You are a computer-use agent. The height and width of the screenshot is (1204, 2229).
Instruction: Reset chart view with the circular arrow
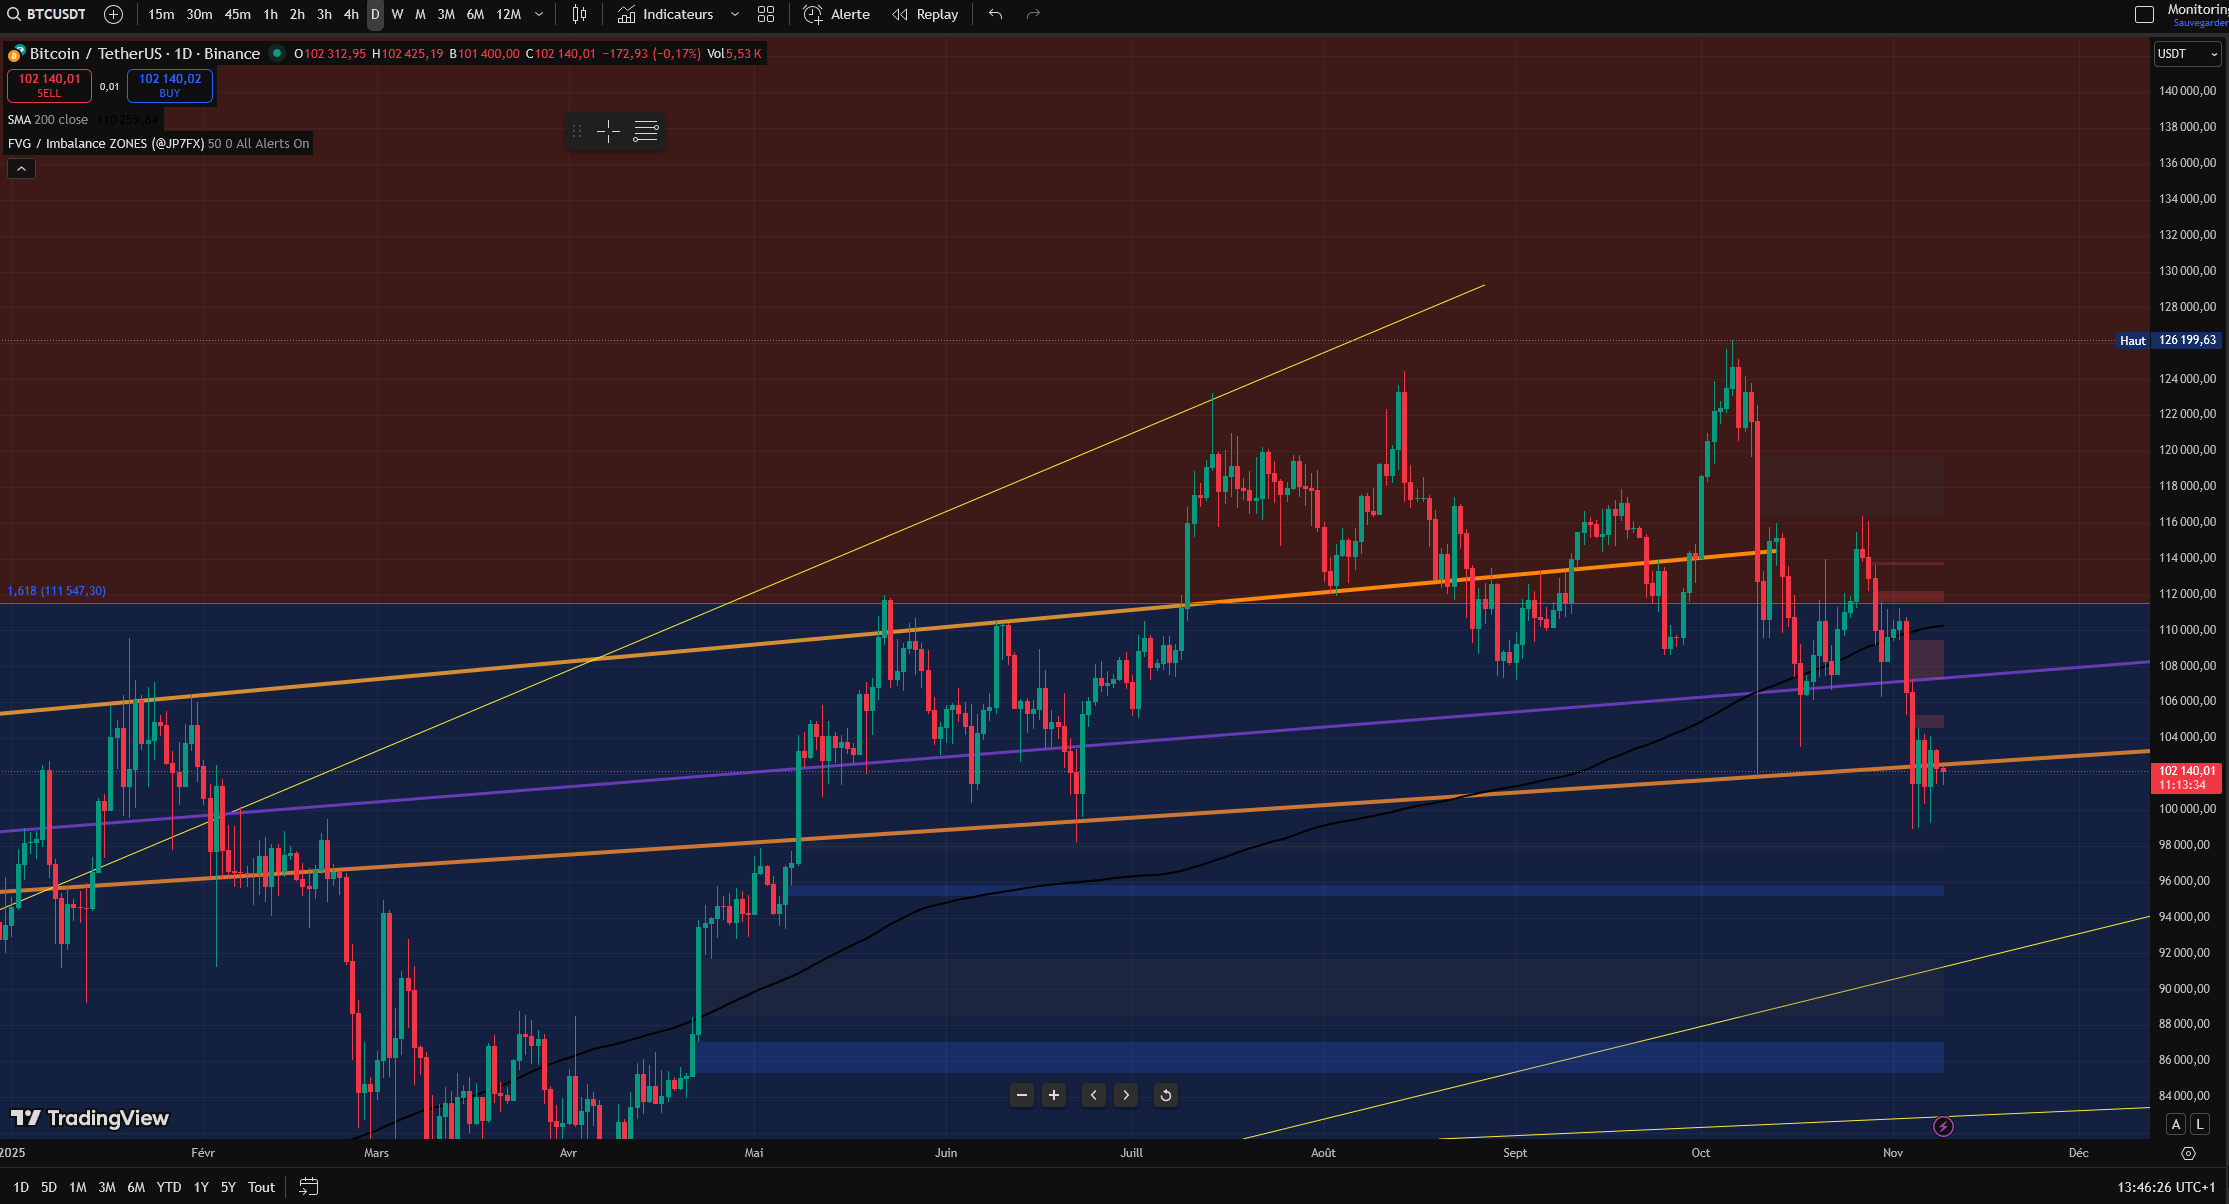(x=1165, y=1095)
